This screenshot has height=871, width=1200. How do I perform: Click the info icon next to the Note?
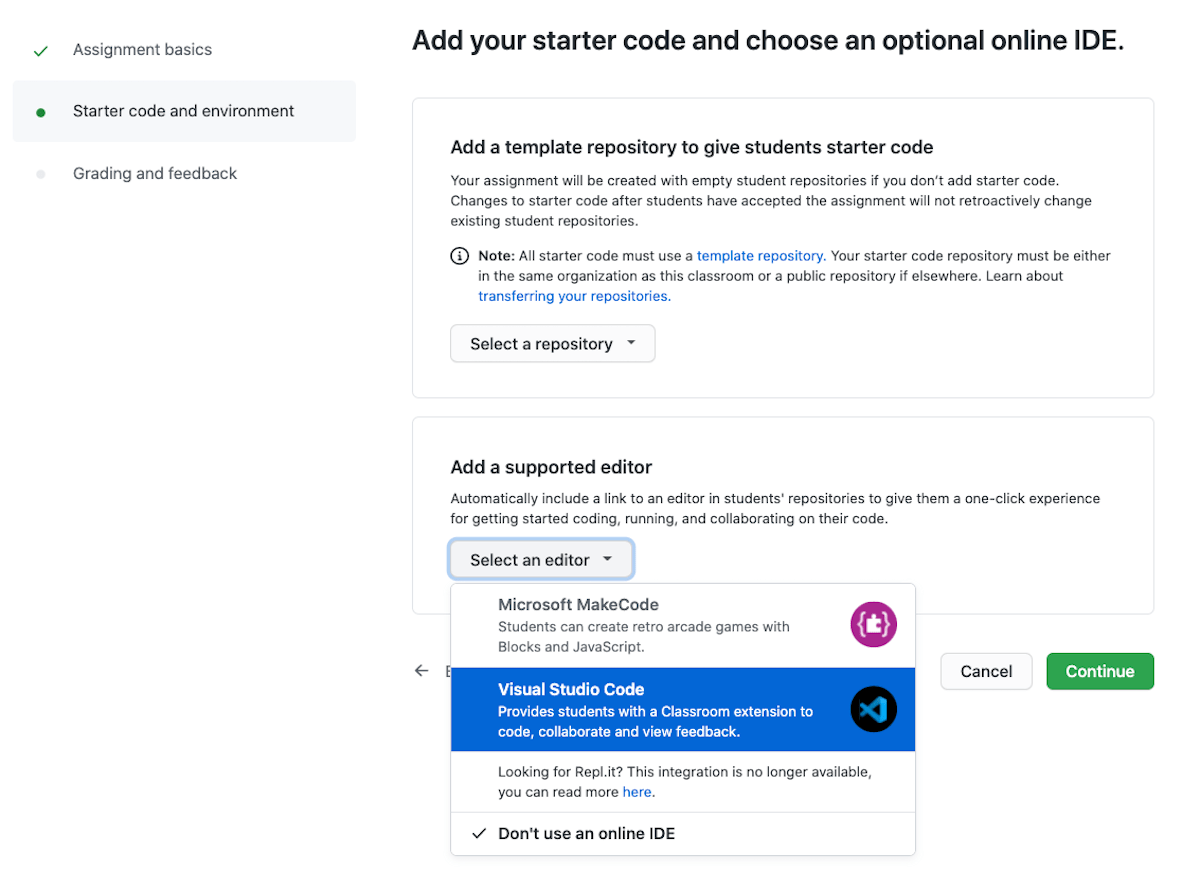pyautogui.click(x=459, y=256)
